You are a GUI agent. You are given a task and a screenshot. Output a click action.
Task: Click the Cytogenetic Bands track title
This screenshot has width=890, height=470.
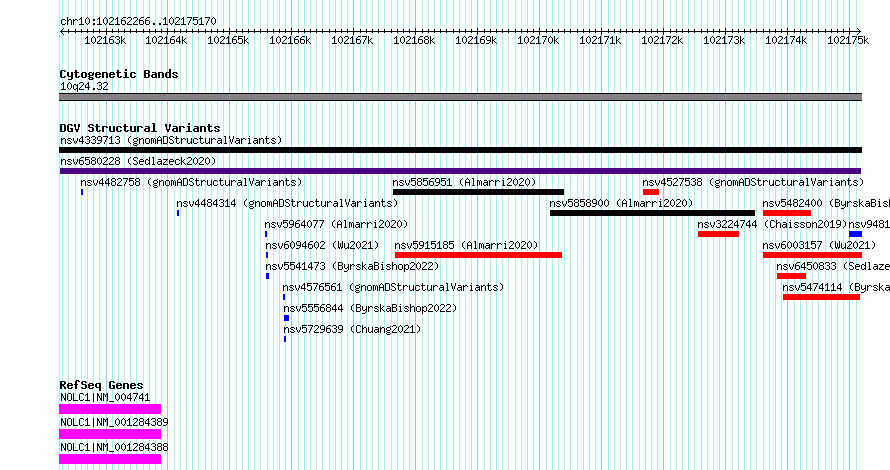[x=119, y=74]
